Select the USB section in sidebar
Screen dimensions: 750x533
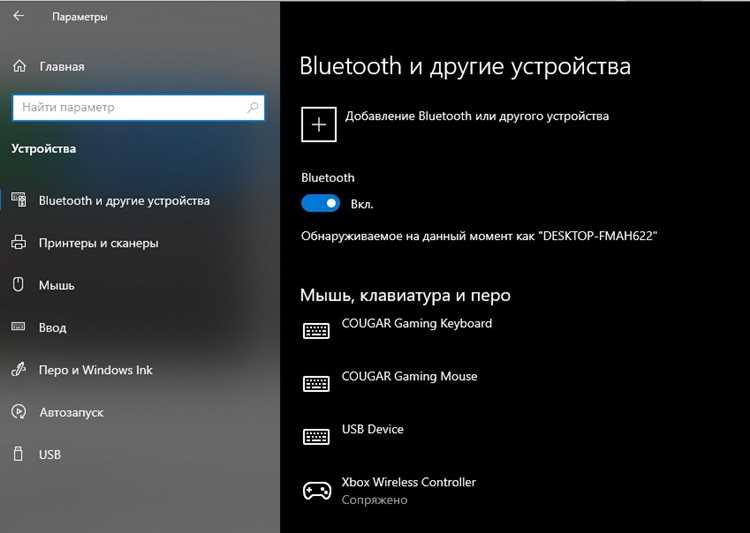point(49,455)
